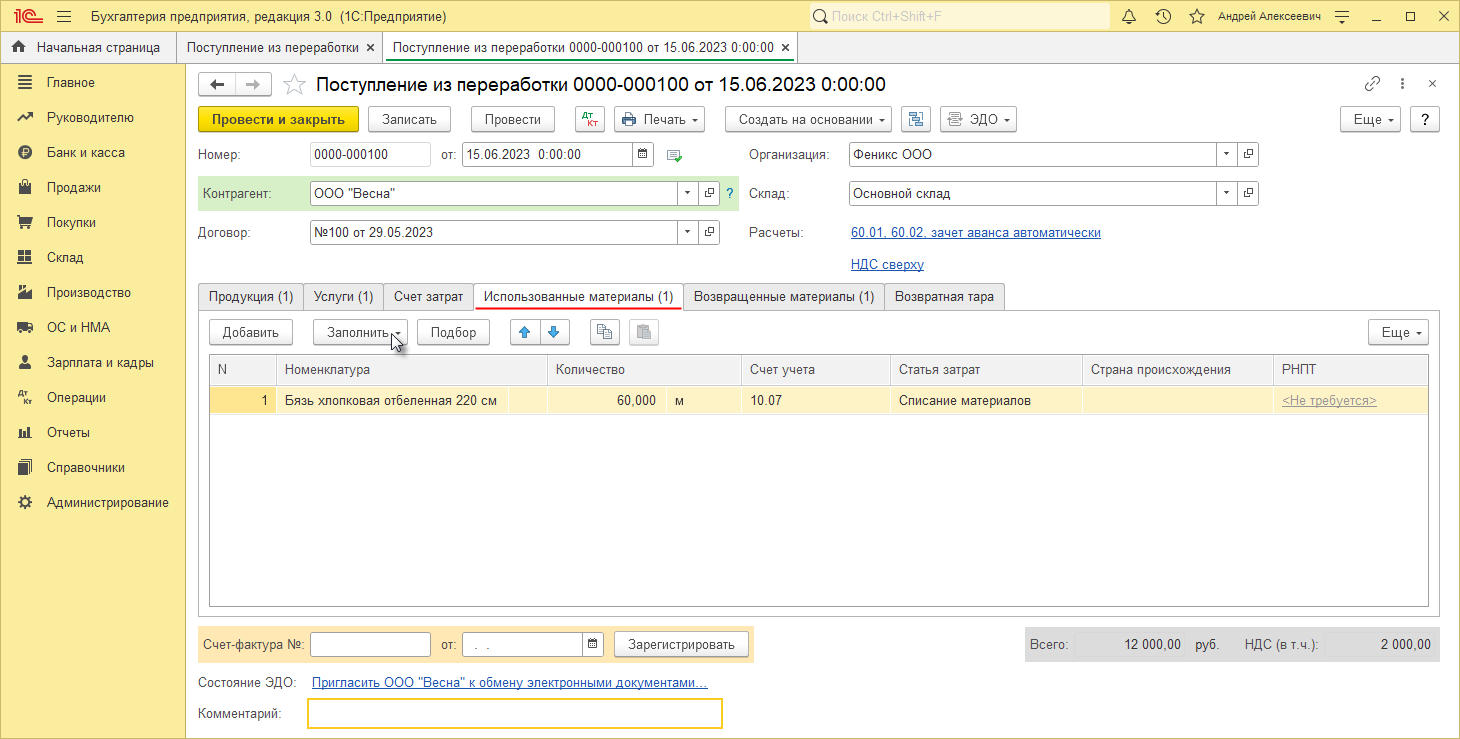Viewport: 1460px width, 739px height.
Task: Open Договор dropdown arrow
Action: 689,232
